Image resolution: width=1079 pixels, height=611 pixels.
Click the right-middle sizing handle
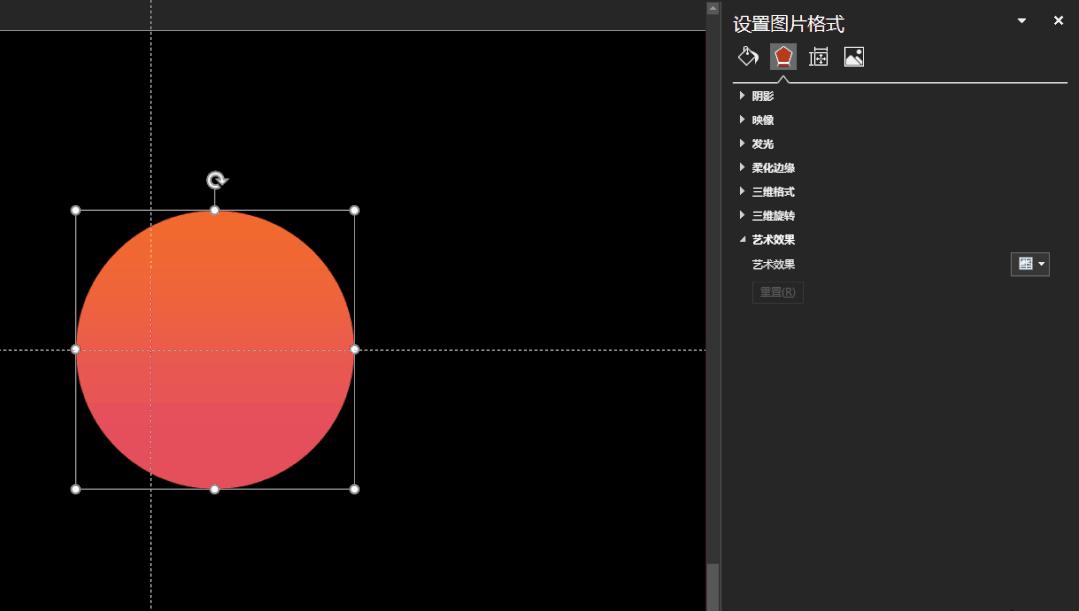click(x=354, y=350)
